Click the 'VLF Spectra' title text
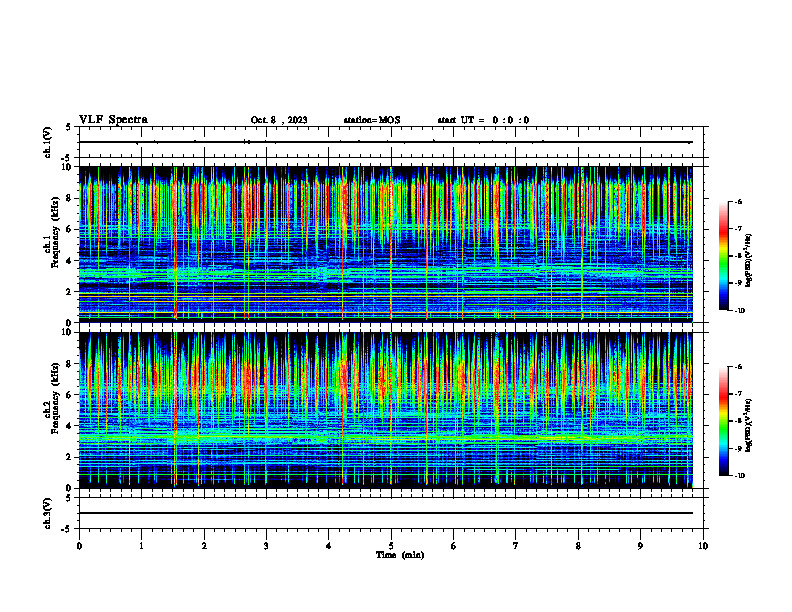Viewport: 792px width, 612px height. 113,120
